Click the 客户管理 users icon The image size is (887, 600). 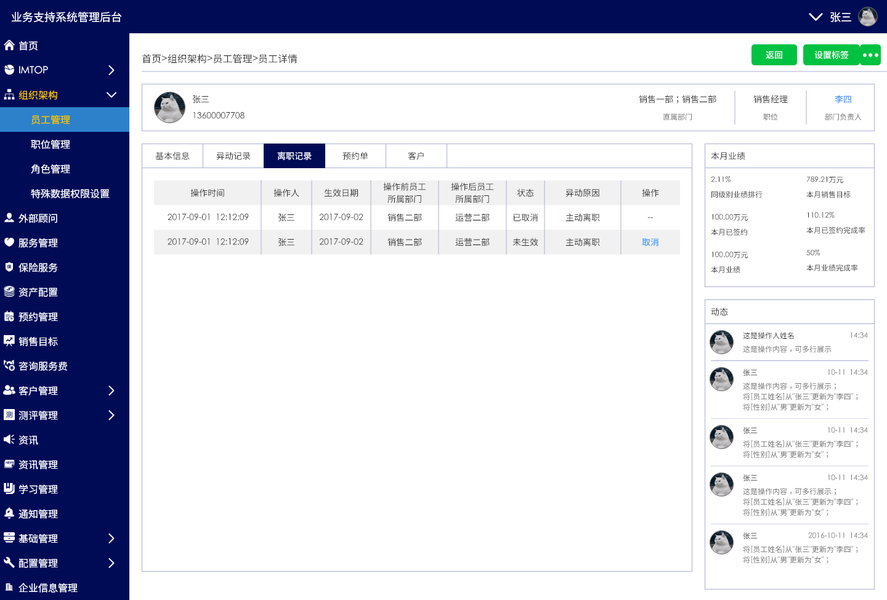pos(9,390)
